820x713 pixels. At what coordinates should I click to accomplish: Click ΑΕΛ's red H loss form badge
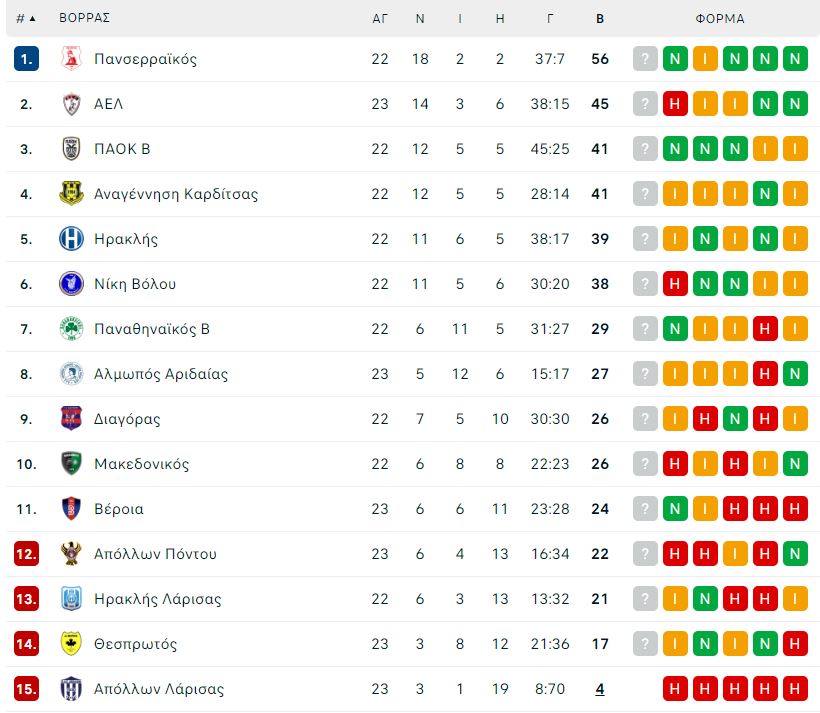[x=675, y=104]
